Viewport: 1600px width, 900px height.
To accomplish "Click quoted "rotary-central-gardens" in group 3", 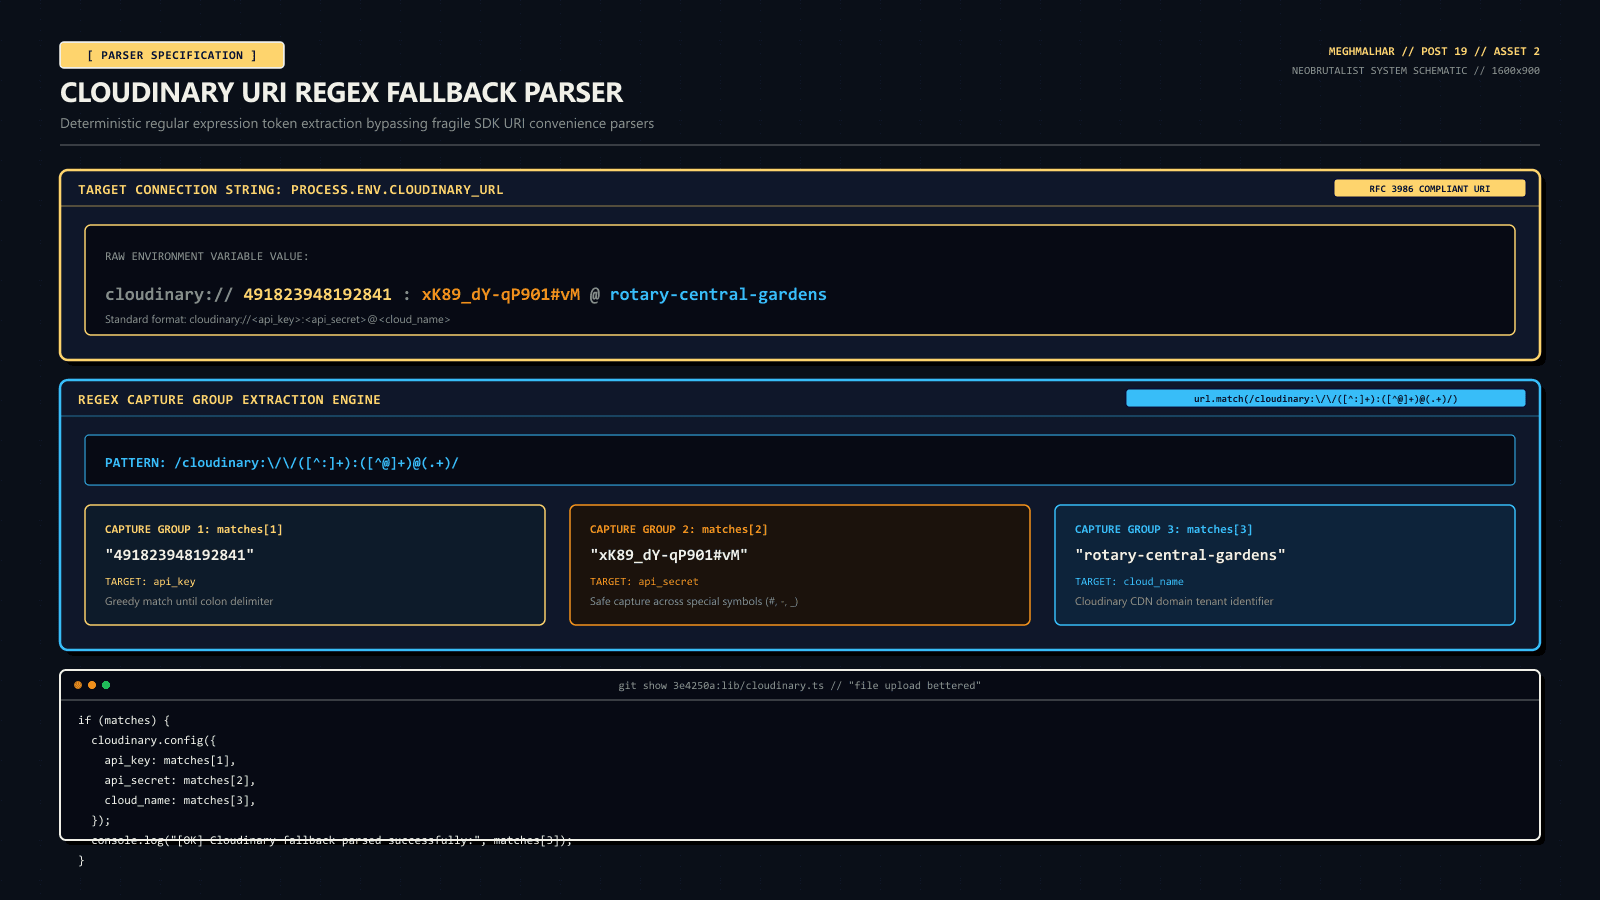I will pyautogui.click(x=1180, y=555).
